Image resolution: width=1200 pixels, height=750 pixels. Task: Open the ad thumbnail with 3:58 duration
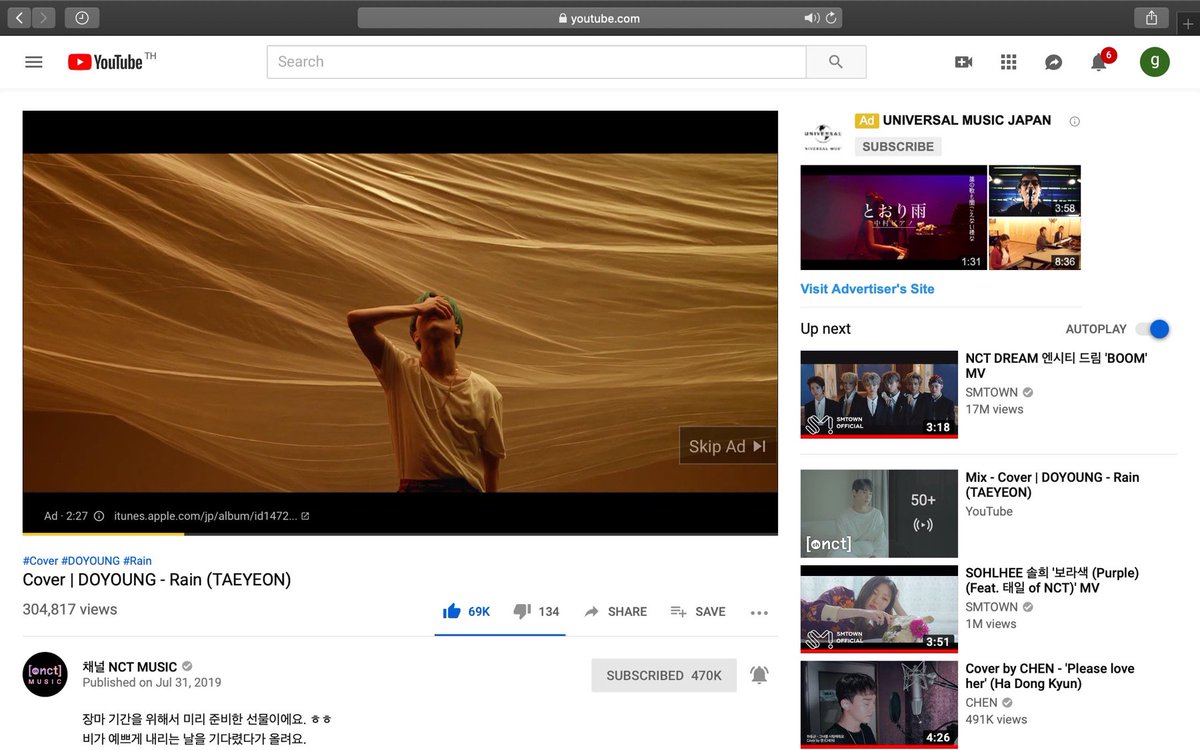click(1035, 190)
